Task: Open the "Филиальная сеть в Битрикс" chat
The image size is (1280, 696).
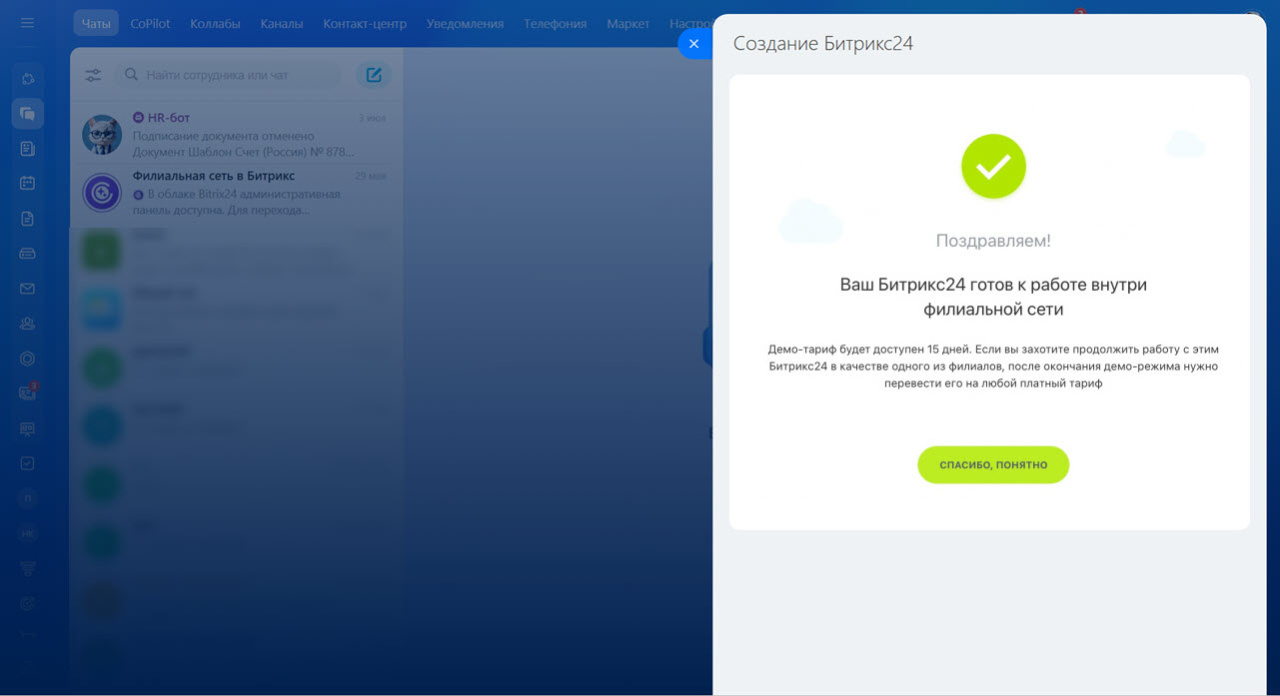Action: [x=236, y=192]
